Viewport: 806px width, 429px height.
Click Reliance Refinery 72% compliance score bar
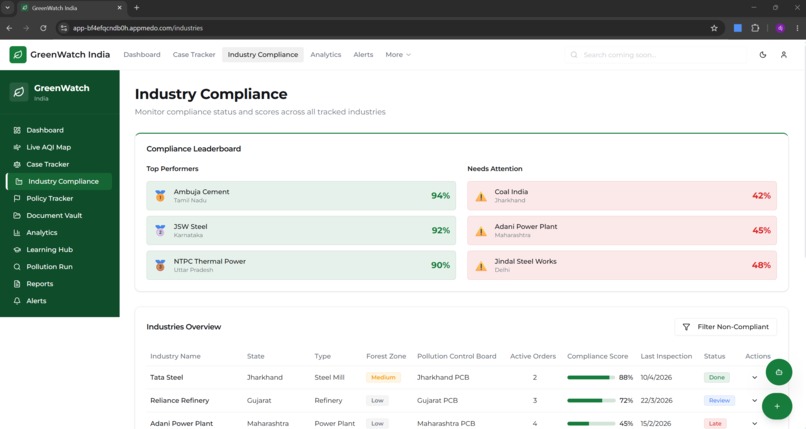click(591, 401)
